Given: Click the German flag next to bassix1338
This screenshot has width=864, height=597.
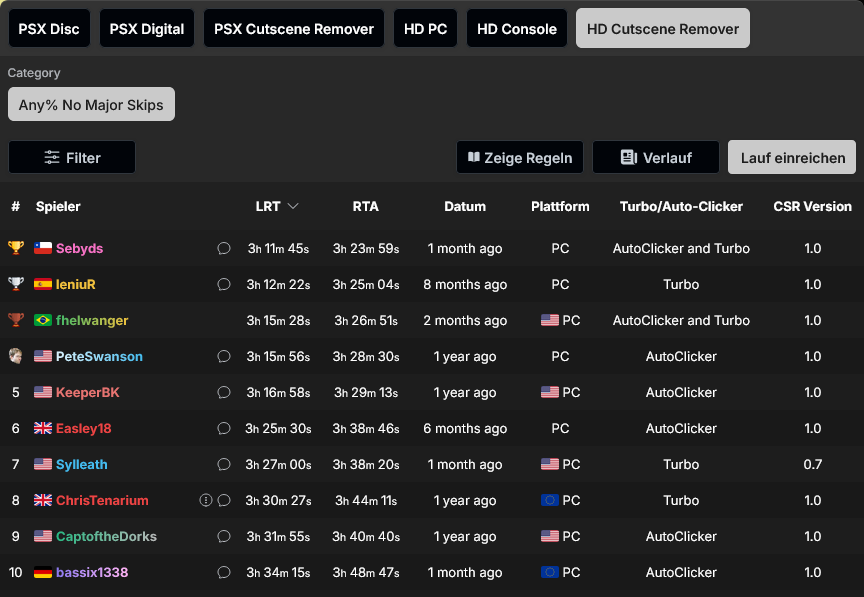Looking at the screenshot, I should coord(43,572).
